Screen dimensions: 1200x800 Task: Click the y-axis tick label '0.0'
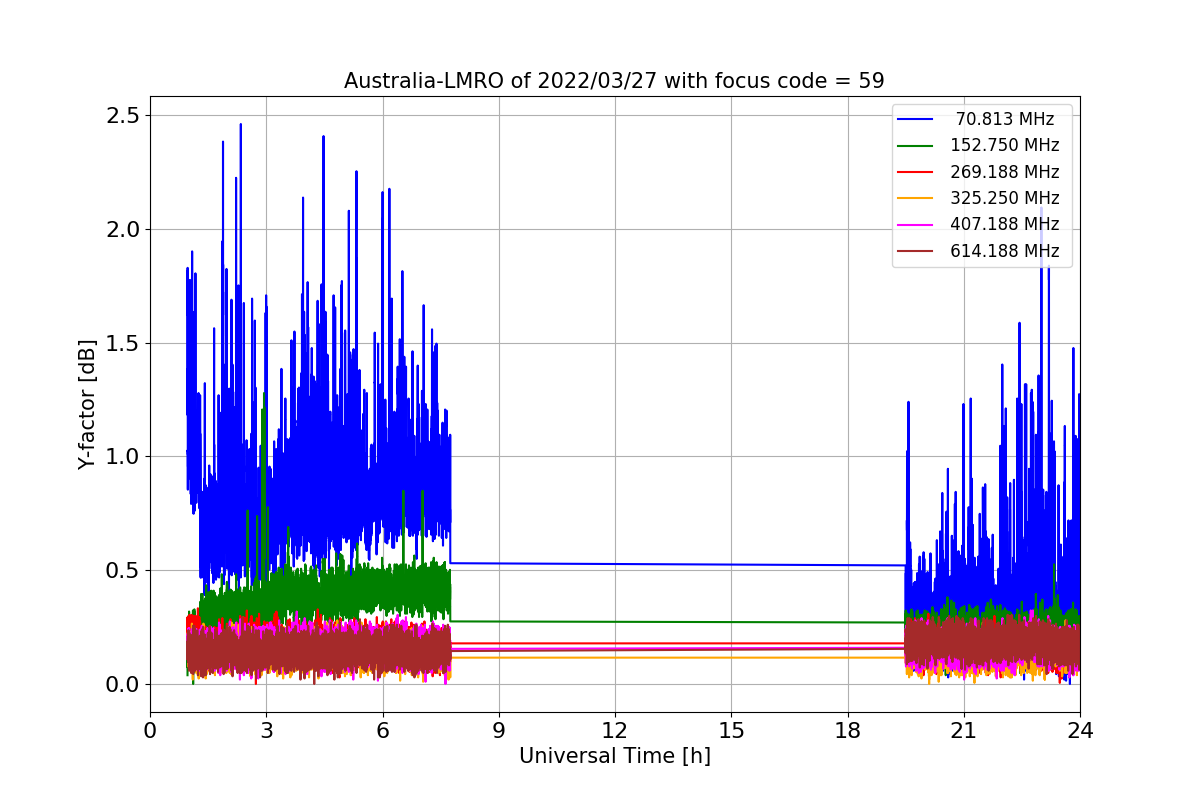click(x=121, y=685)
